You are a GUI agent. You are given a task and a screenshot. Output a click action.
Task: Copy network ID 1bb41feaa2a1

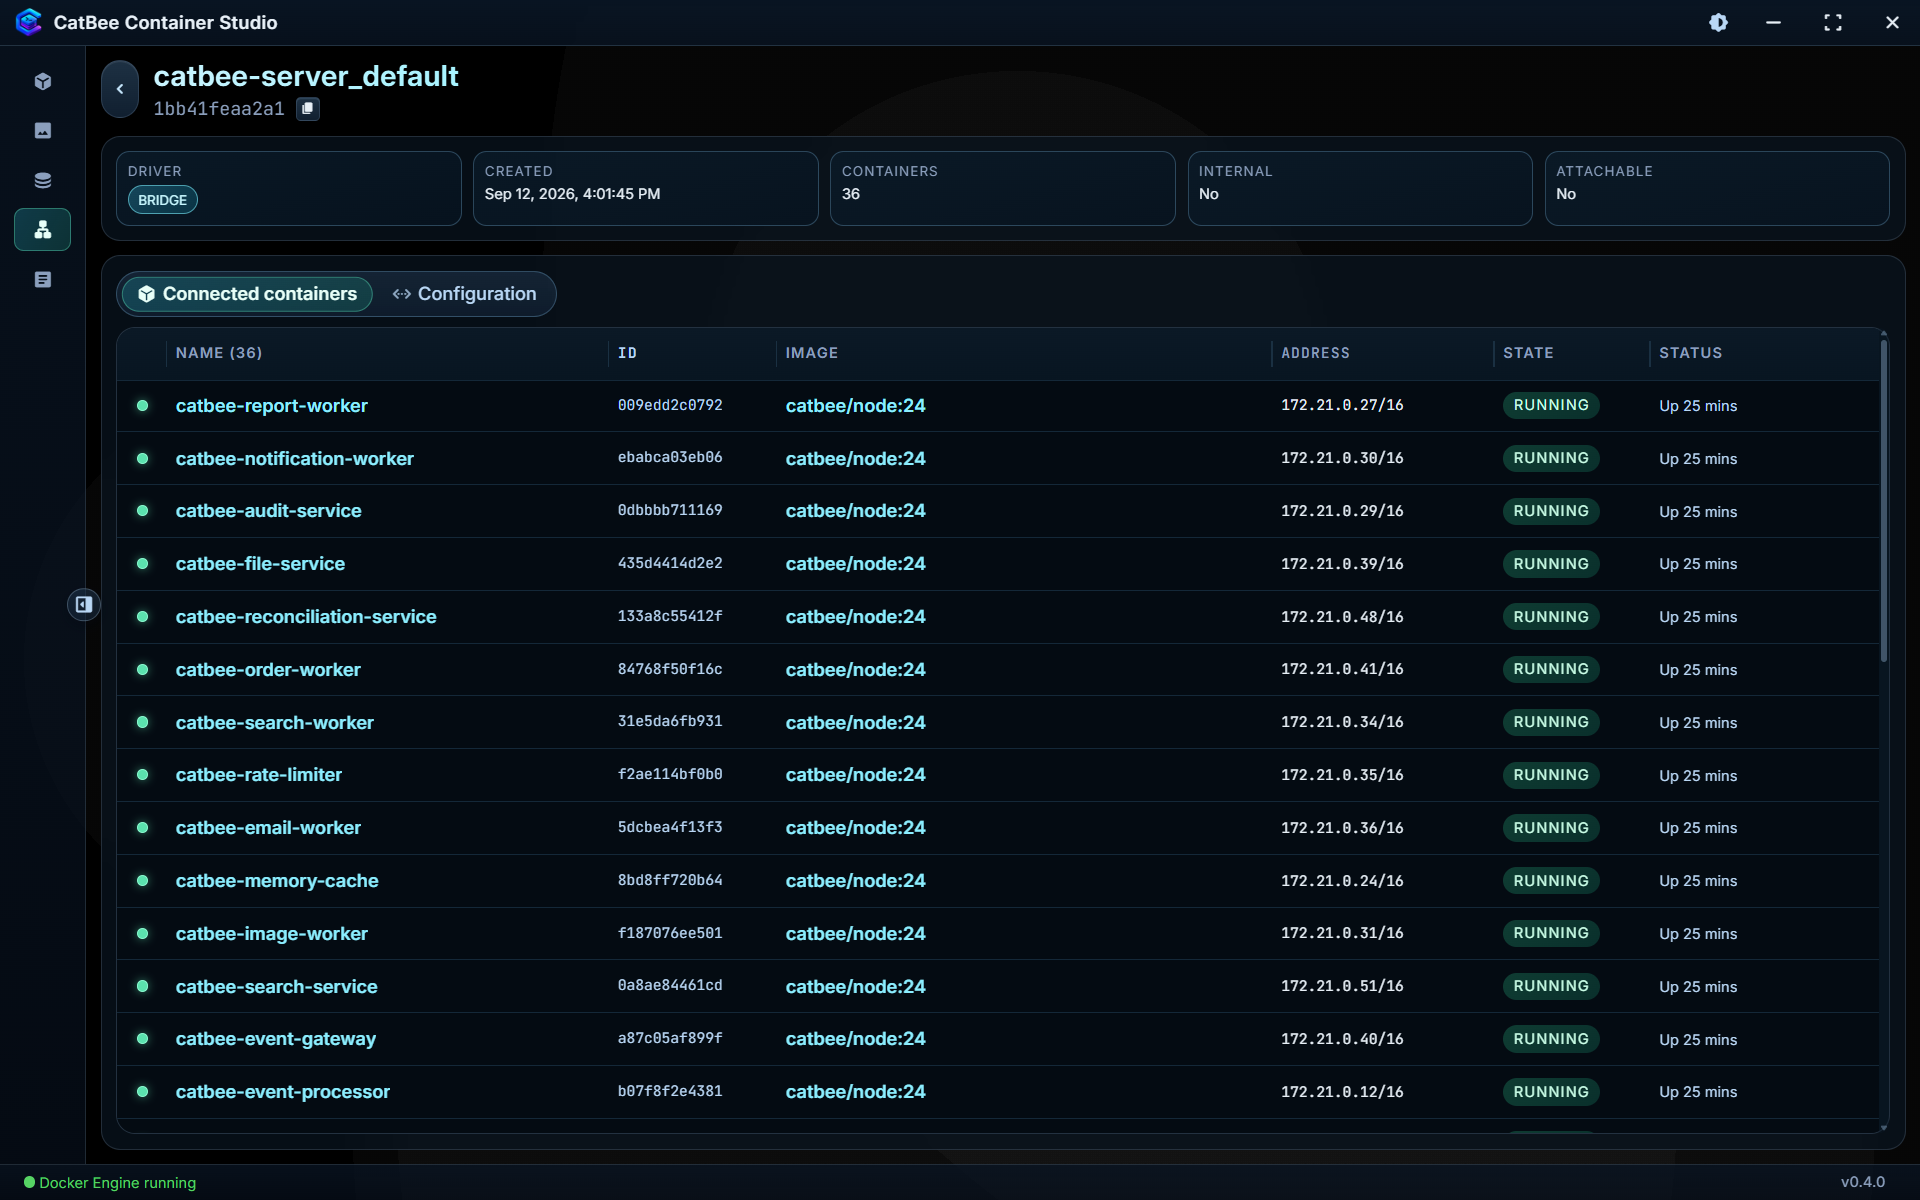point(308,108)
